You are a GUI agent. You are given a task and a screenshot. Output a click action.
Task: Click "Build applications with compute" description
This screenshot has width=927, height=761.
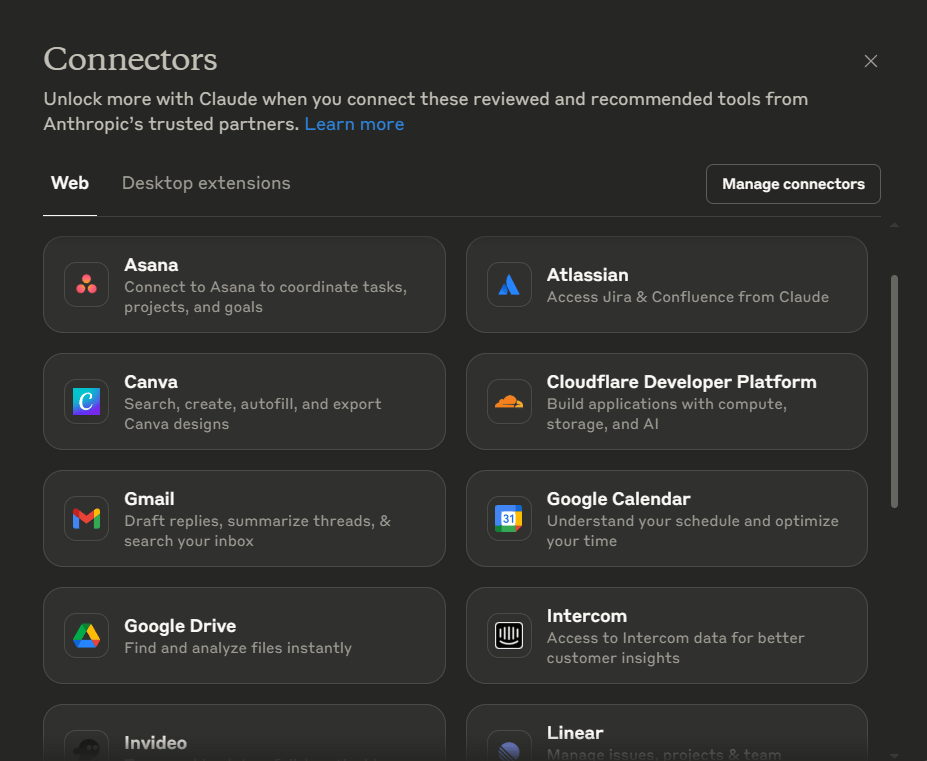[x=666, y=414]
